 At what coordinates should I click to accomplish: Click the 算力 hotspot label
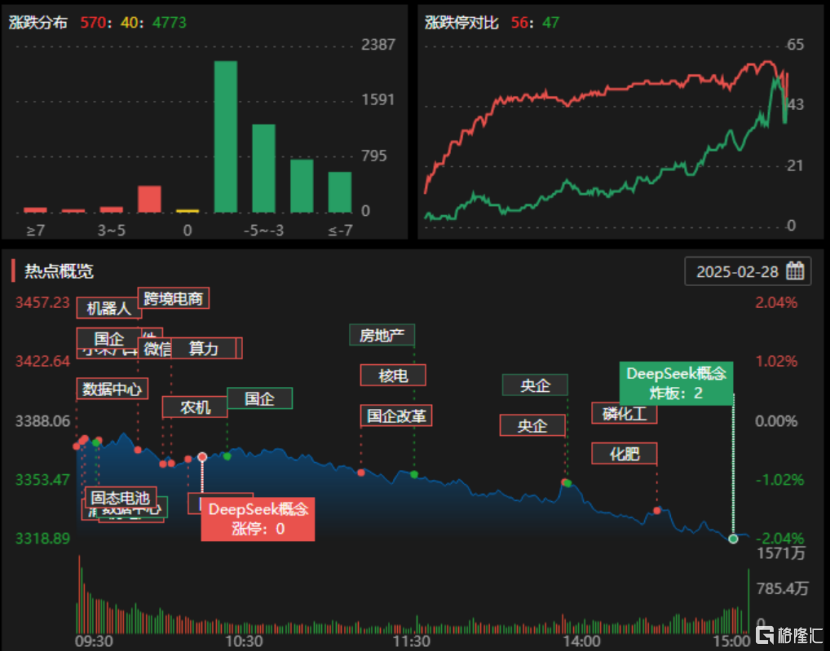203,348
